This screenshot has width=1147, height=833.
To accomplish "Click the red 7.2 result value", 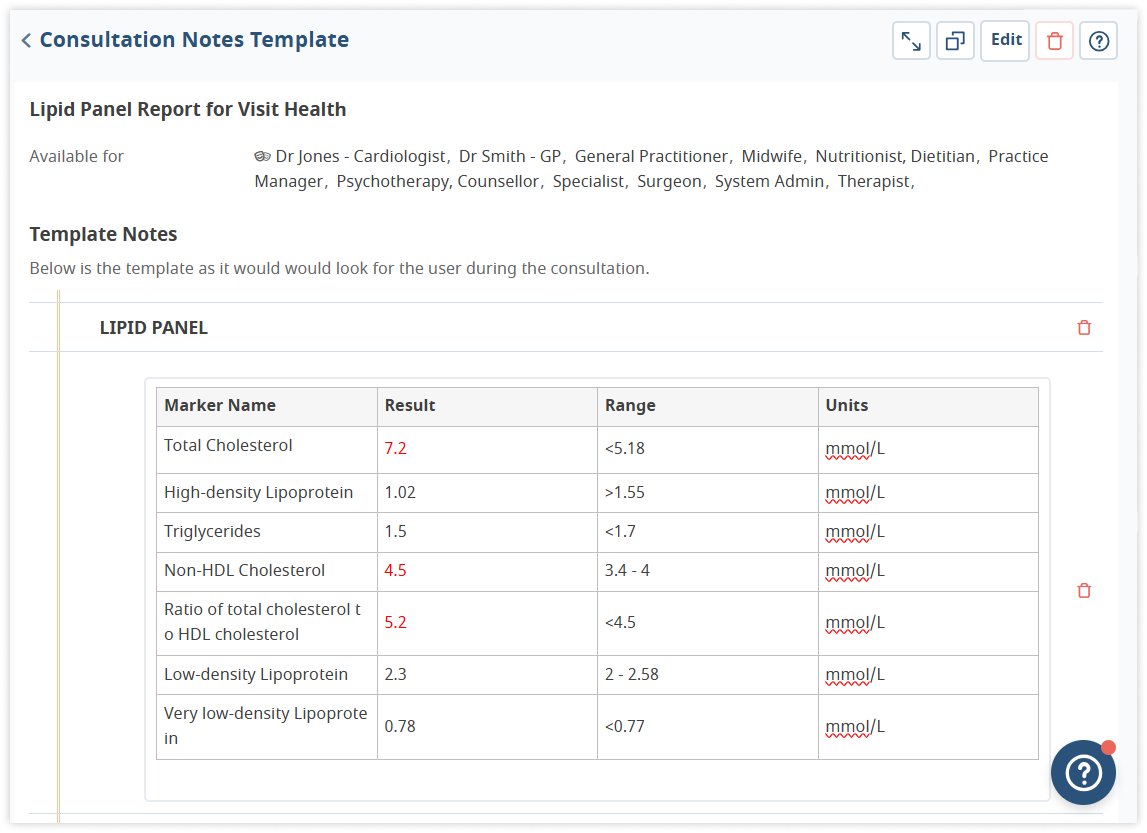I will coord(395,448).
